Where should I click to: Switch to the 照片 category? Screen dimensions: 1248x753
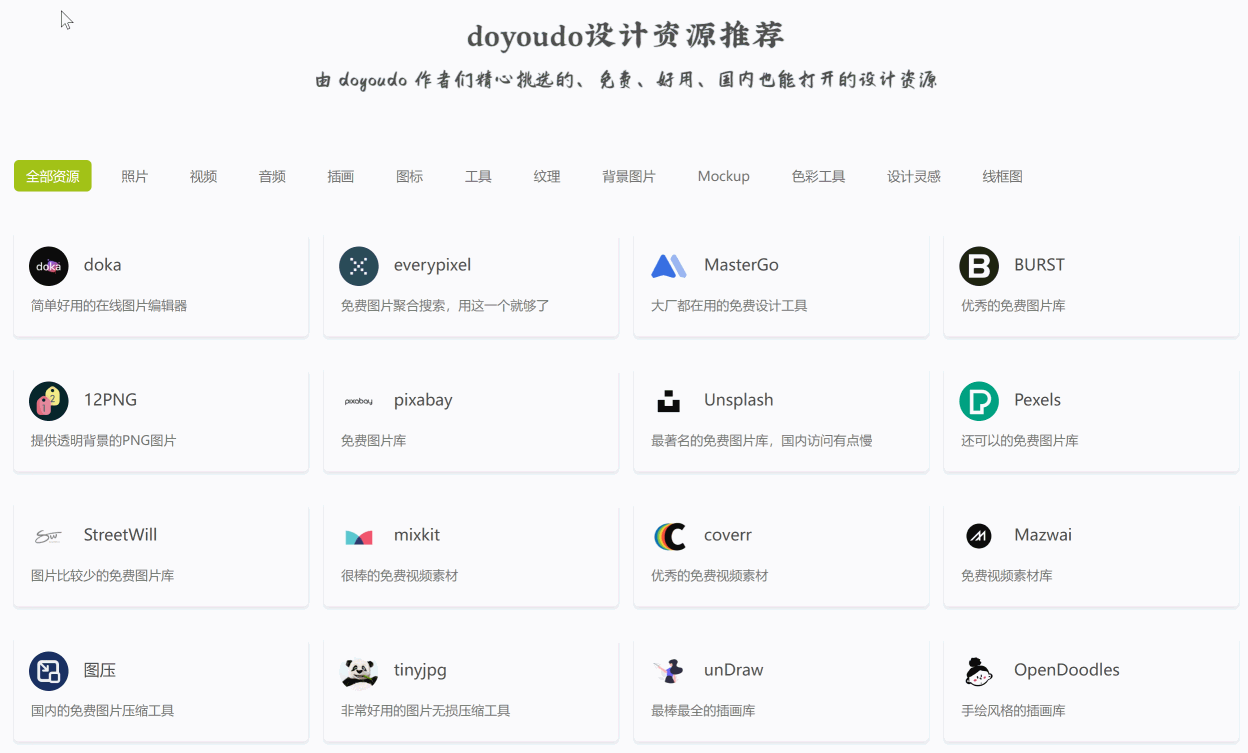(x=135, y=176)
